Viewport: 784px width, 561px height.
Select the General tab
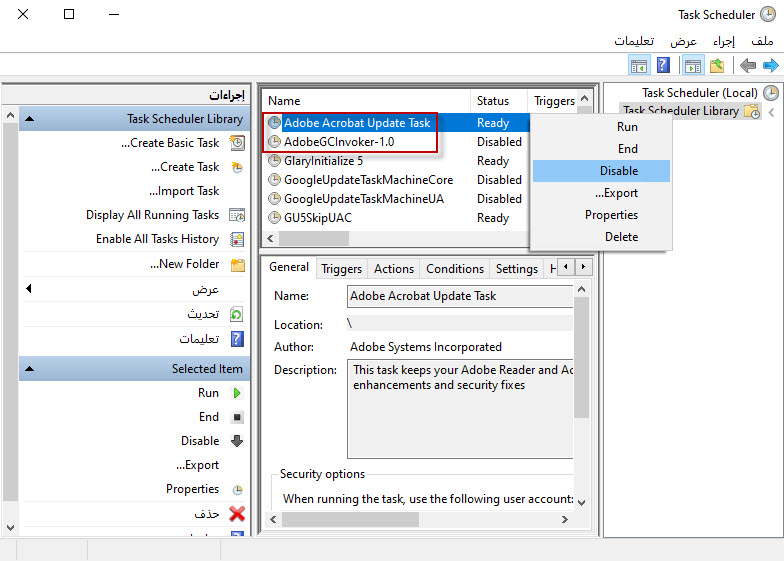coord(289,268)
